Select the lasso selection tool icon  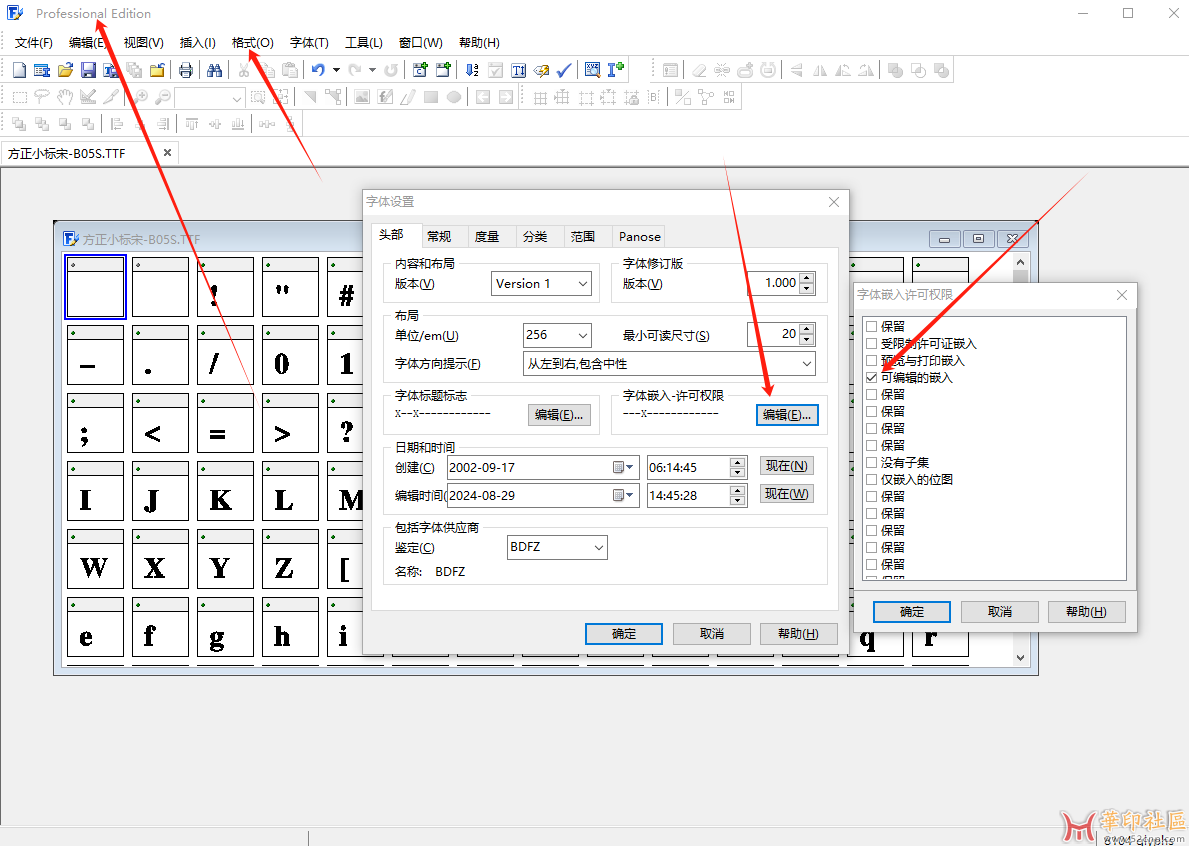(42, 97)
